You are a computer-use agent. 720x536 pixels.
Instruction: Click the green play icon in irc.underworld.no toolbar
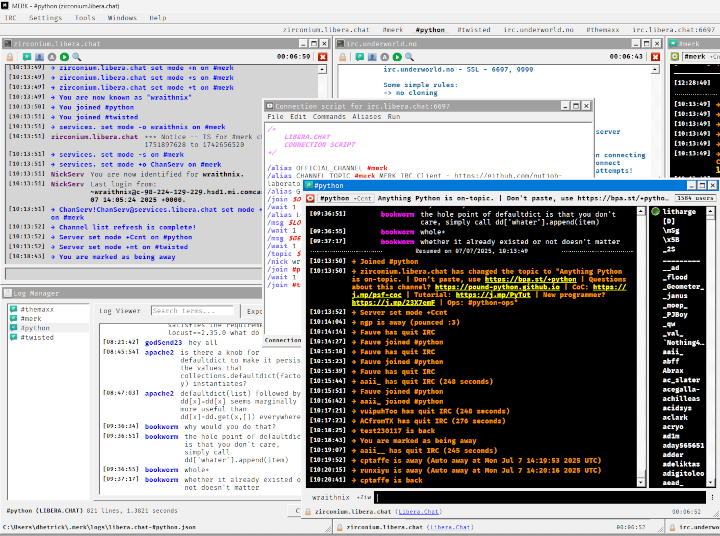click(397, 57)
